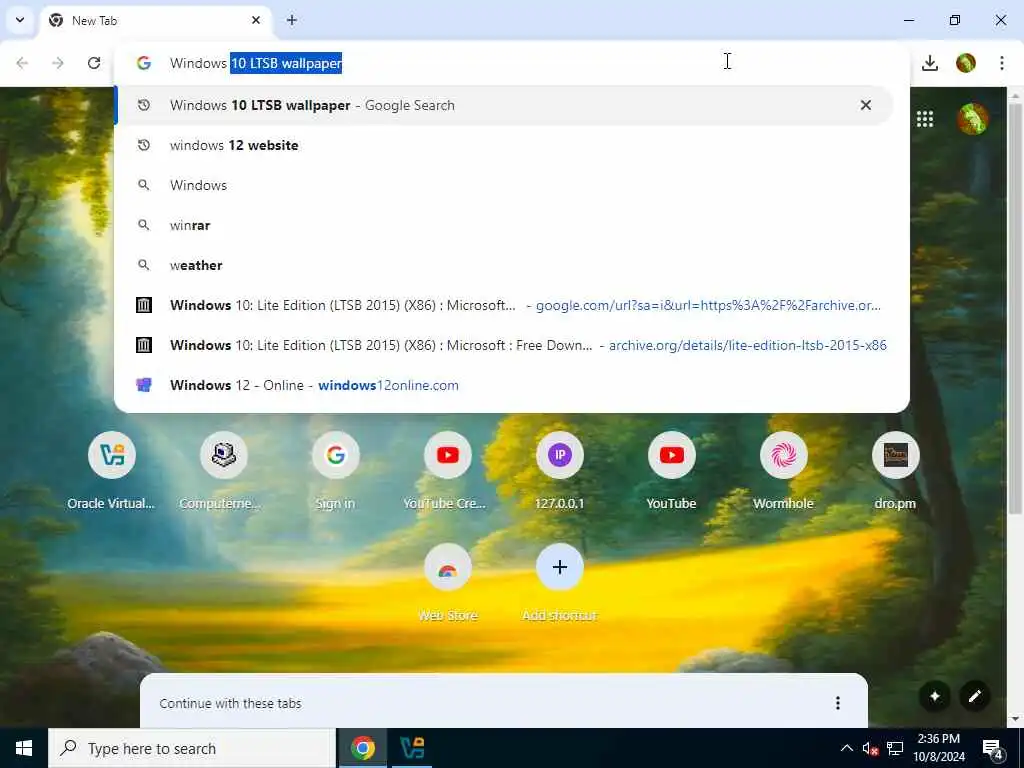
Task: Open the Google apps grid icon
Action: pos(925,119)
